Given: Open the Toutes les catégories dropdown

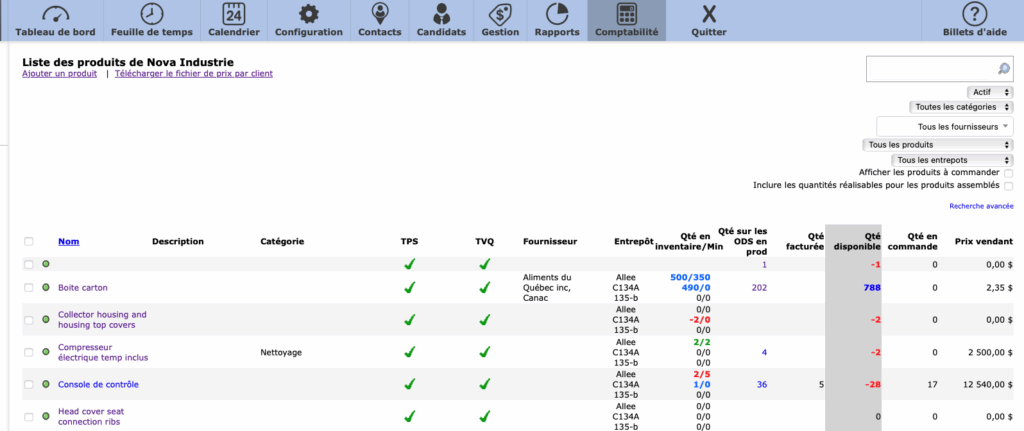Looking at the screenshot, I should pos(961,107).
